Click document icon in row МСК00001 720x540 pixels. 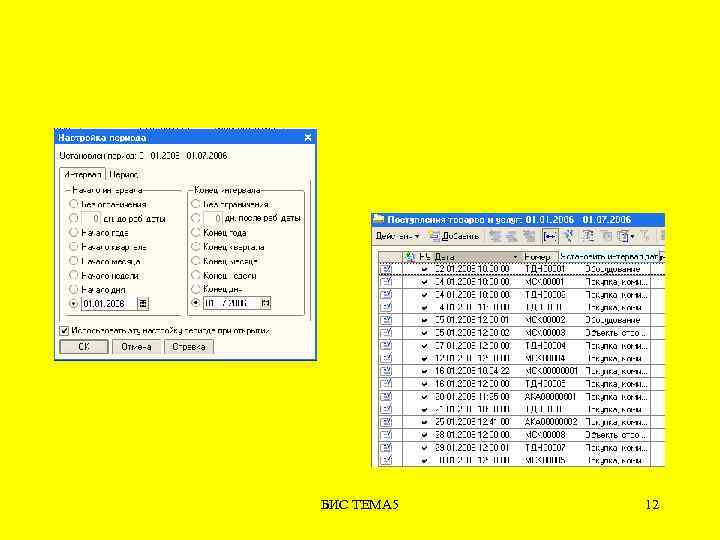click(386, 281)
